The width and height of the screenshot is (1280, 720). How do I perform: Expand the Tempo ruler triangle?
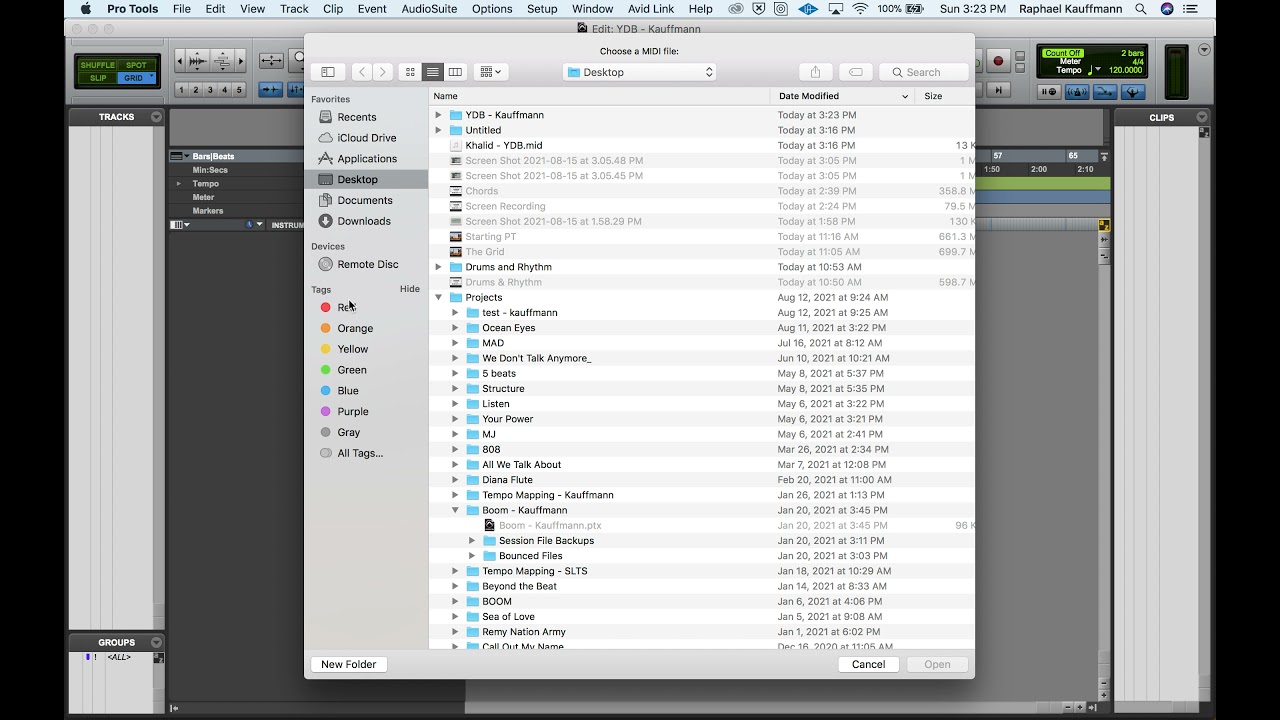179,184
